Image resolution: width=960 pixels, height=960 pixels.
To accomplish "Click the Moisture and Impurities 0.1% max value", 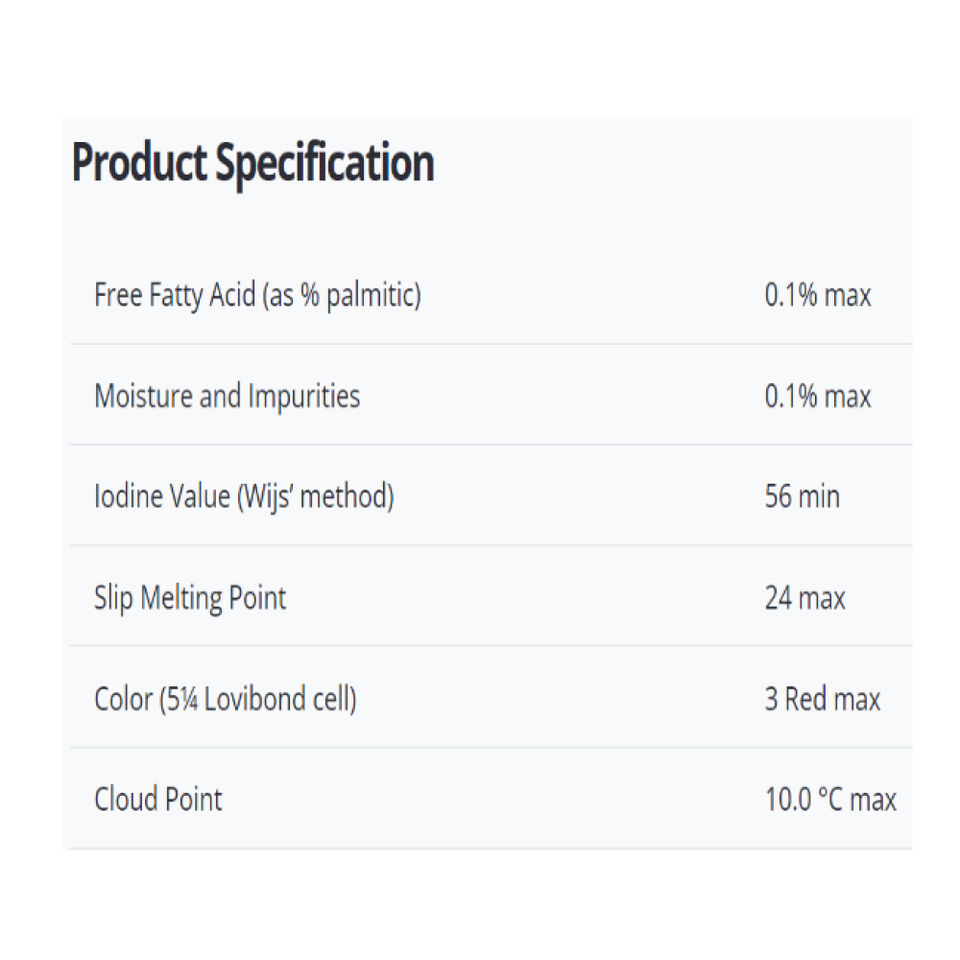I will coord(817,396).
